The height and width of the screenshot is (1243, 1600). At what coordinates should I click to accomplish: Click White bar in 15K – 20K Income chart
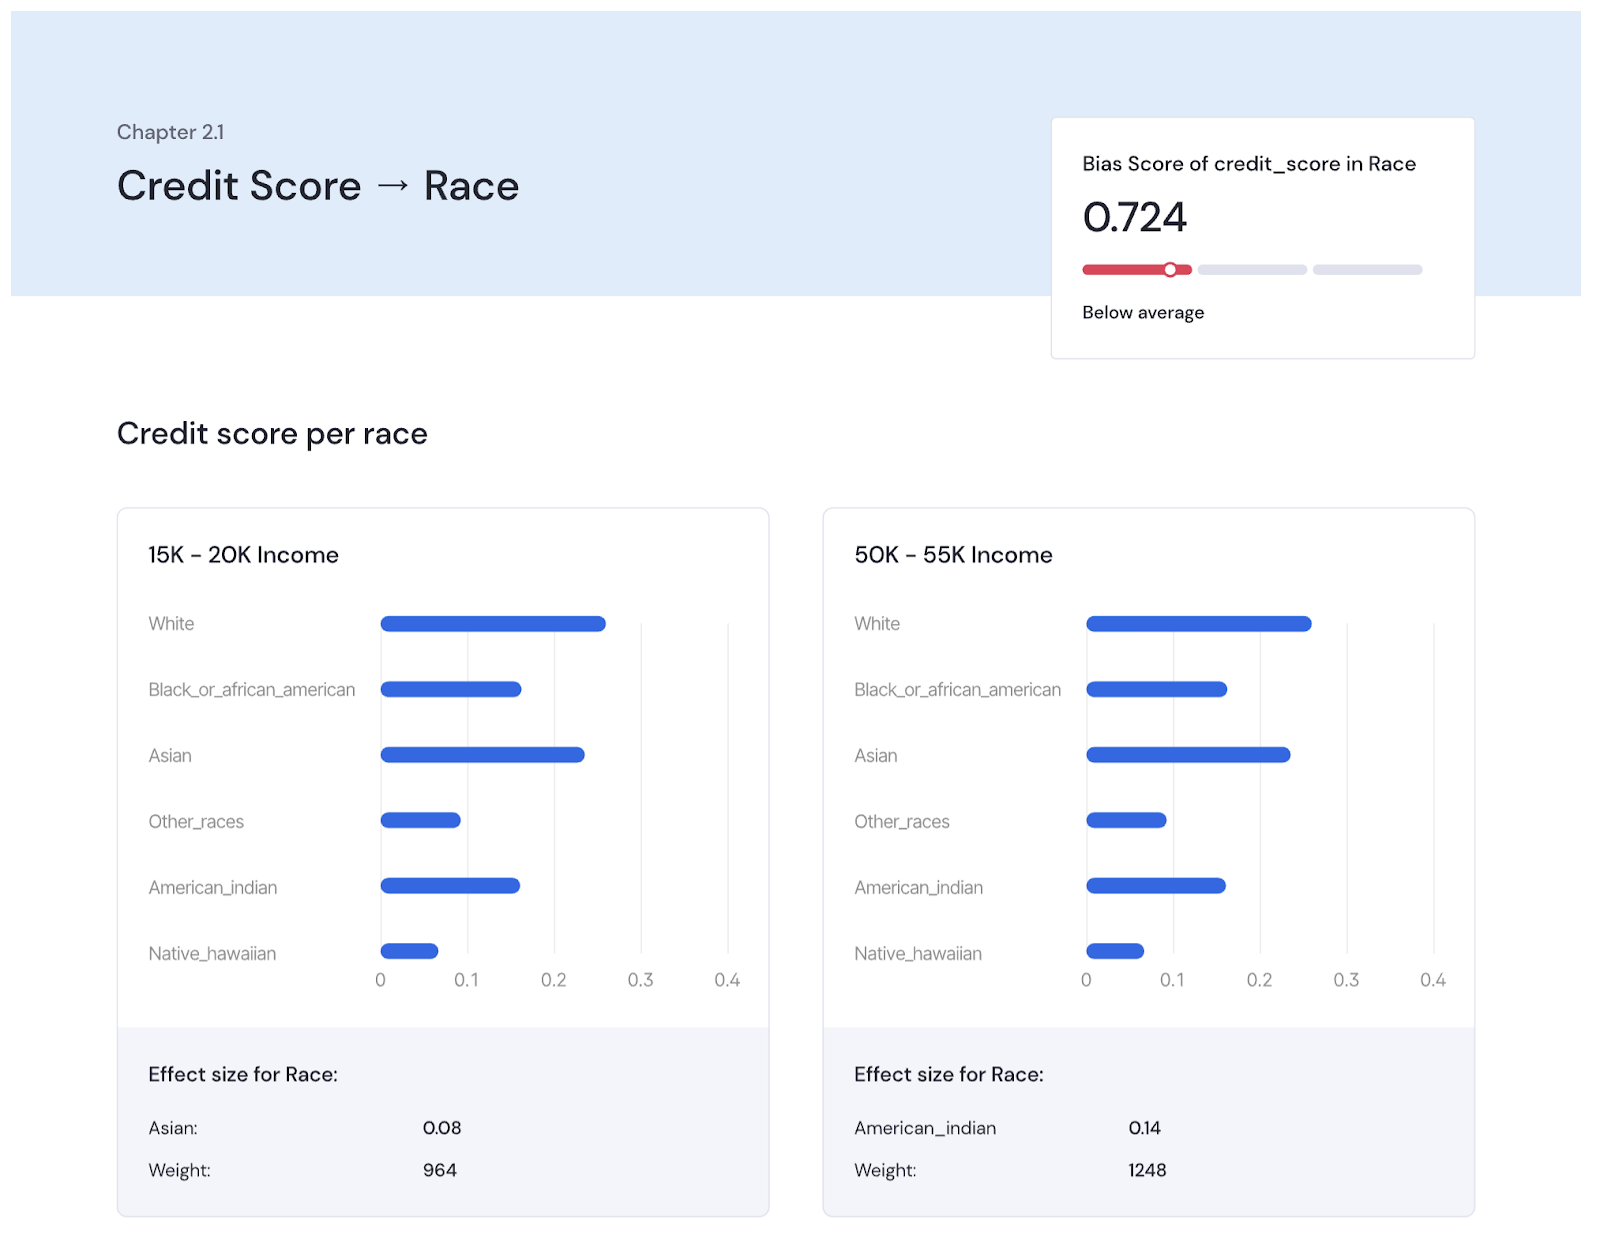coord(492,624)
